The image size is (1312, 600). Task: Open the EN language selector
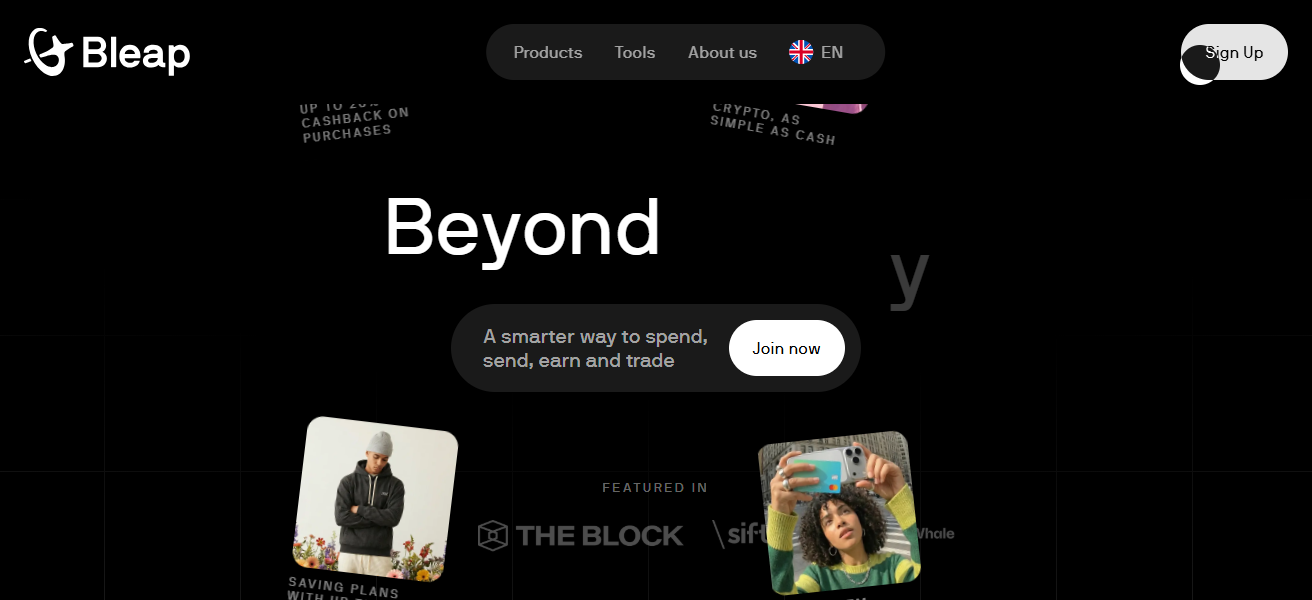pos(816,52)
